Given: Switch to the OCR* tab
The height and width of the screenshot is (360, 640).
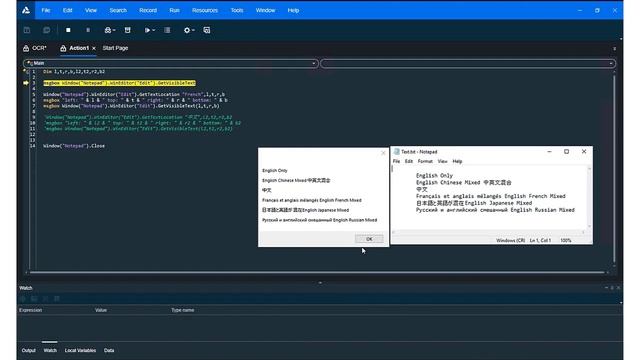Looking at the screenshot, I should click(35, 48).
